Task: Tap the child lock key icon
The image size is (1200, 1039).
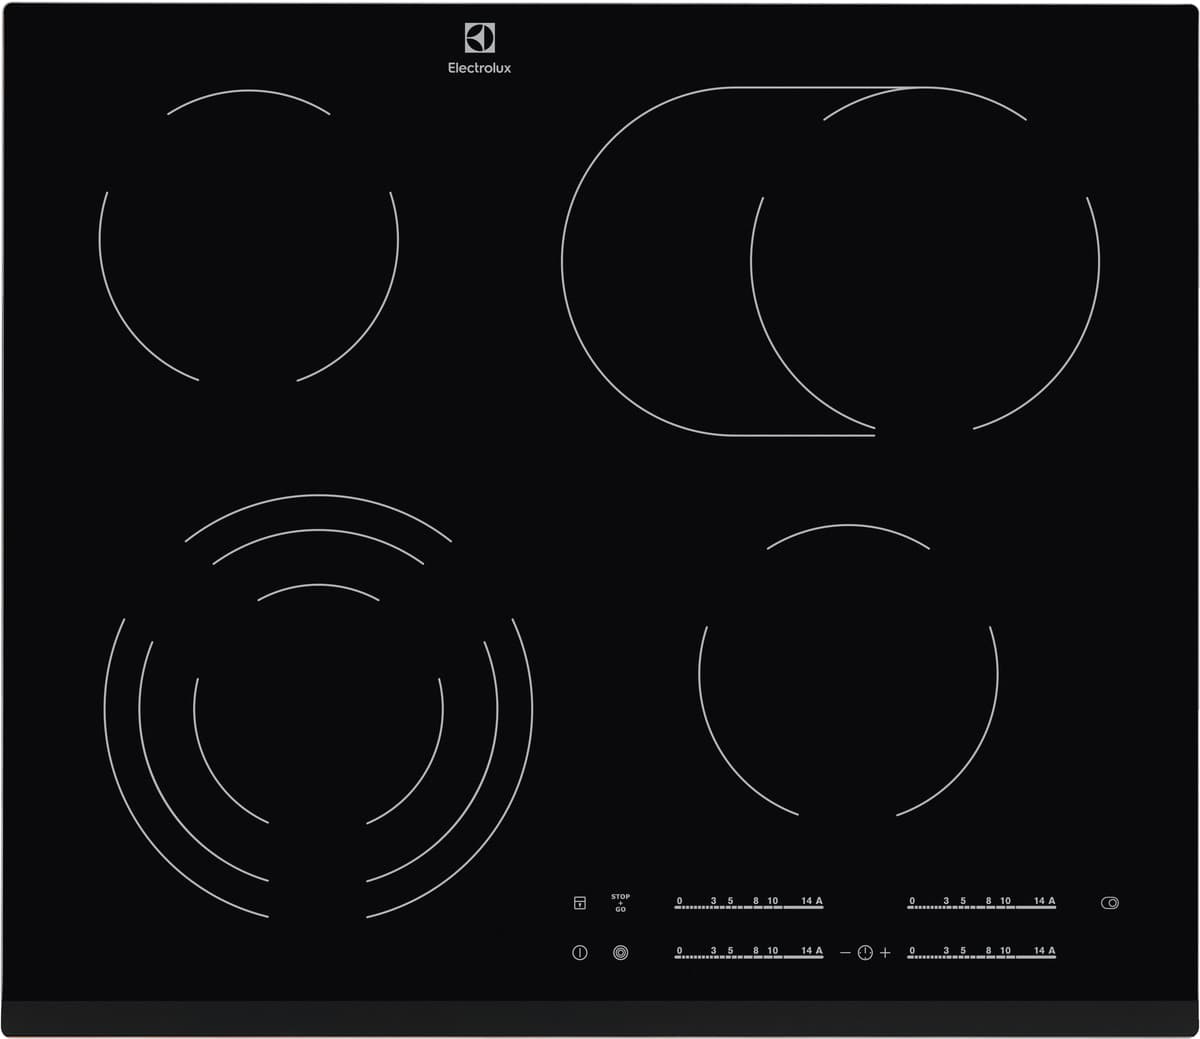Action: (x=579, y=903)
